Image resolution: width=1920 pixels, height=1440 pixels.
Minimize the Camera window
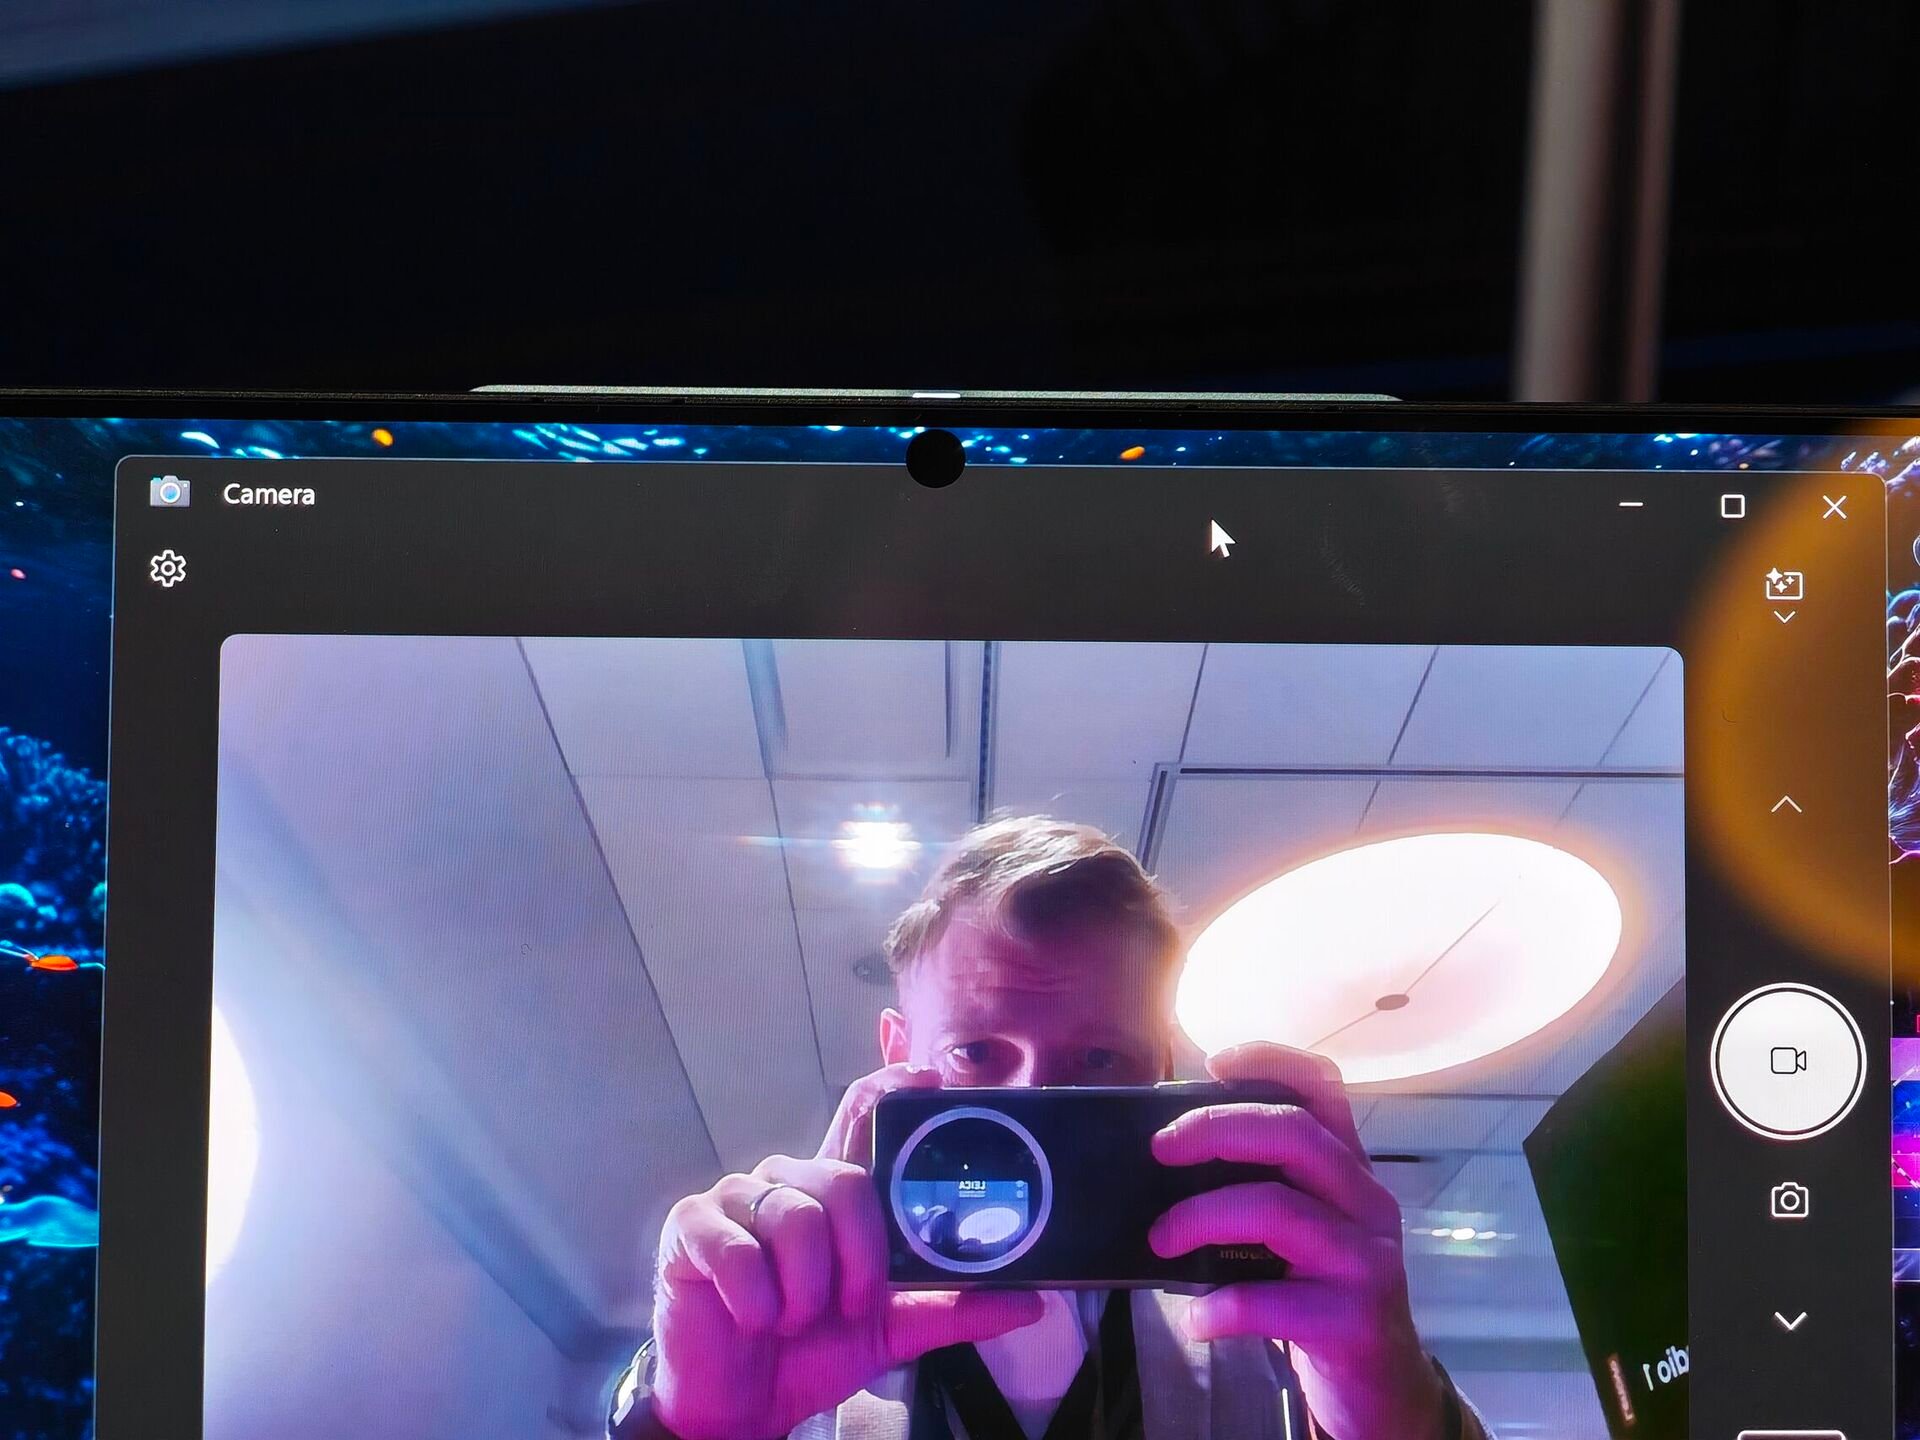[x=1631, y=504]
